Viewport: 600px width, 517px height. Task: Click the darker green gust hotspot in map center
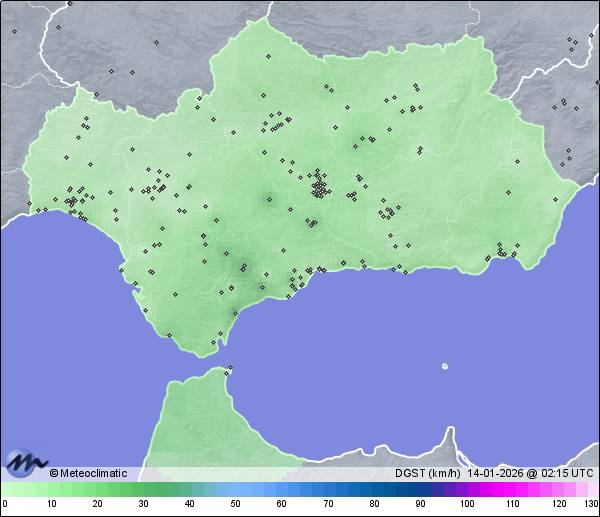click(x=268, y=198)
